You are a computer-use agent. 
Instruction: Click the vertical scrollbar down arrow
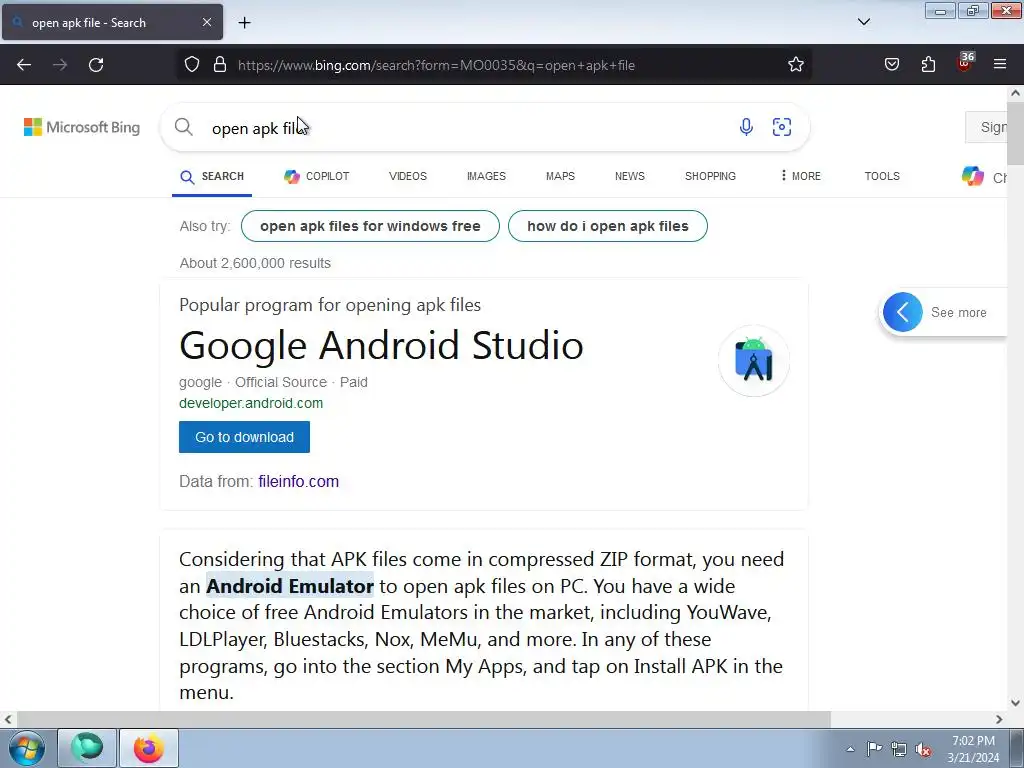1015,703
